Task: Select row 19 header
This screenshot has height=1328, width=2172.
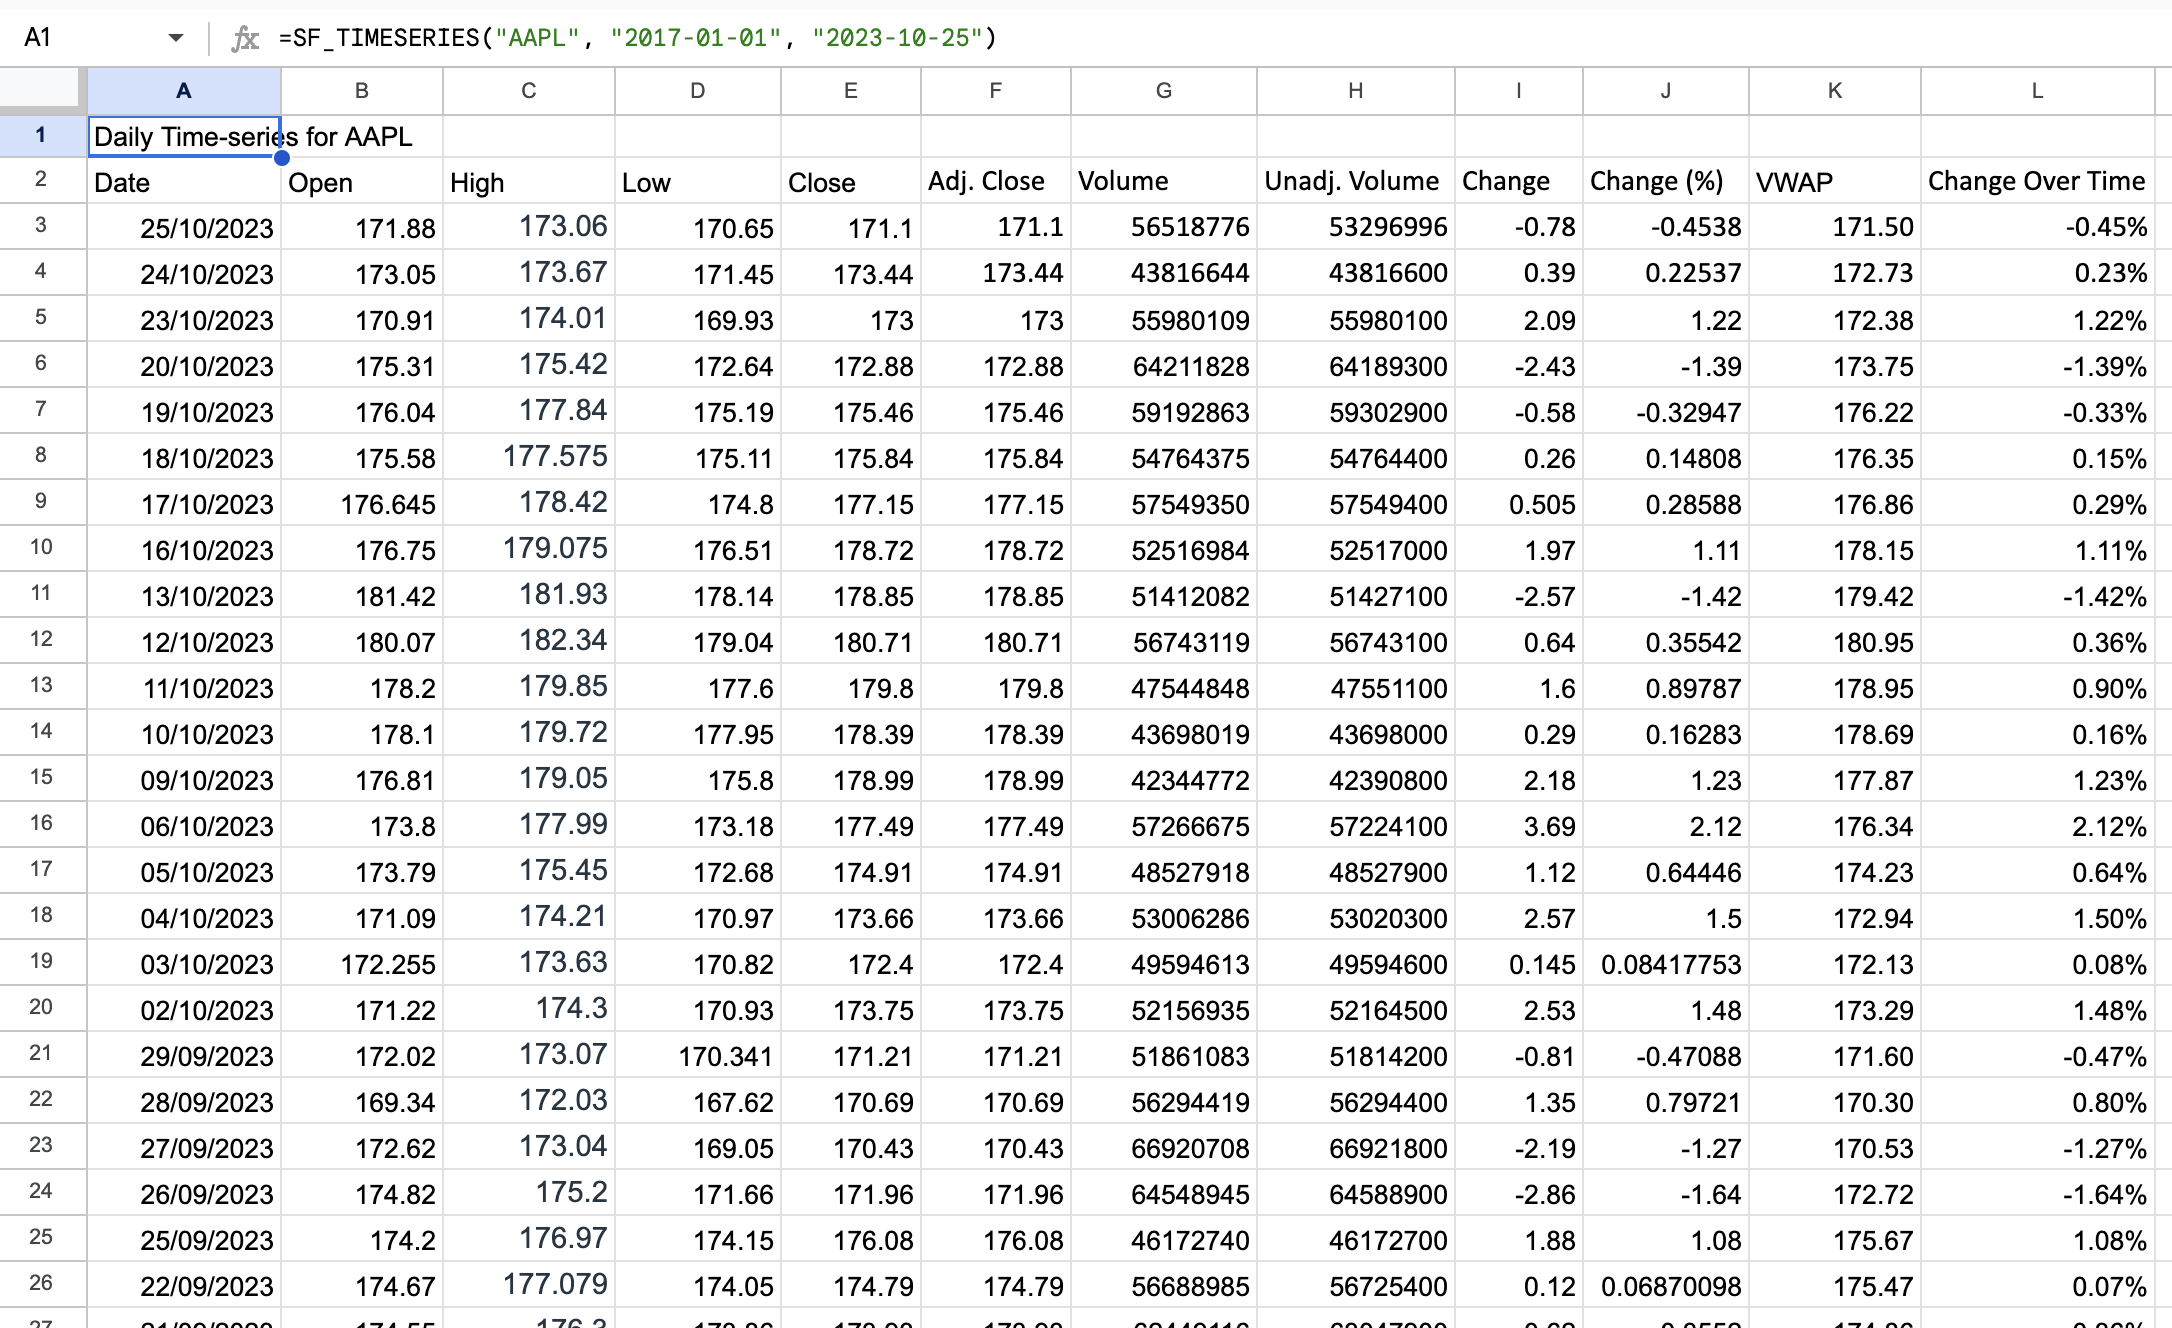Action: pos(41,962)
